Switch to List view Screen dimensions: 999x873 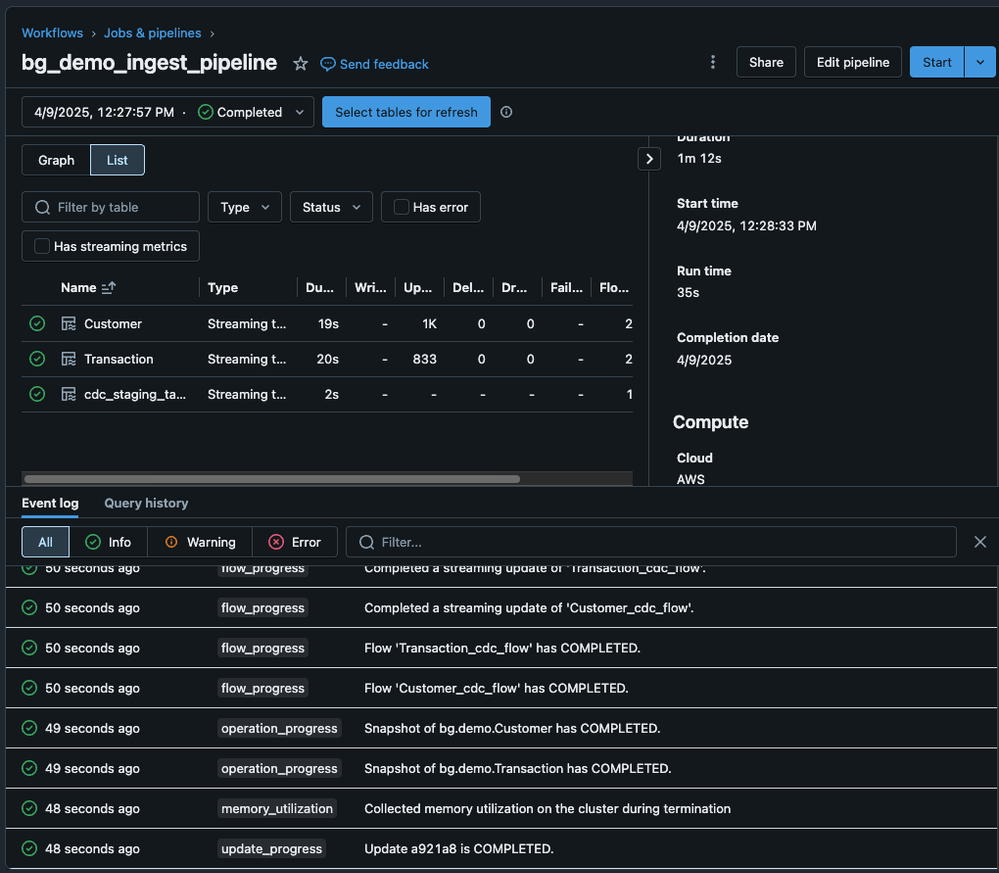[x=117, y=160]
